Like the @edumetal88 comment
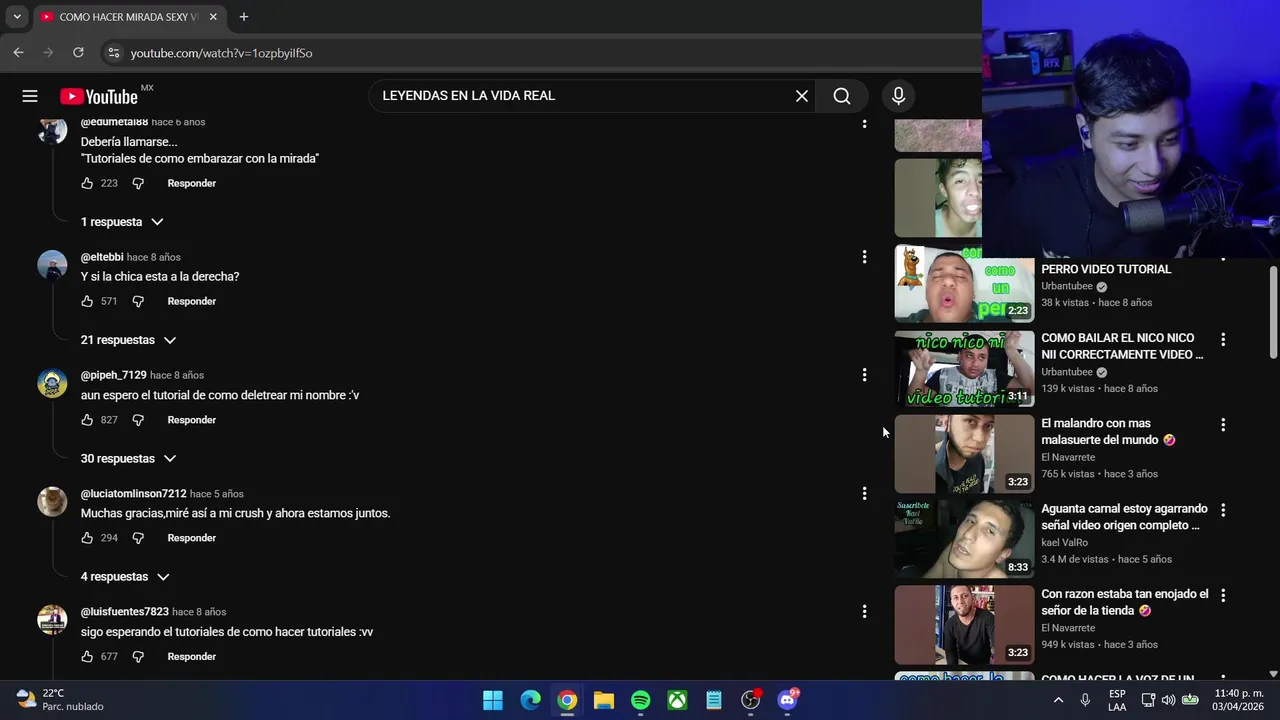Viewport: 1280px width, 720px height. point(87,183)
